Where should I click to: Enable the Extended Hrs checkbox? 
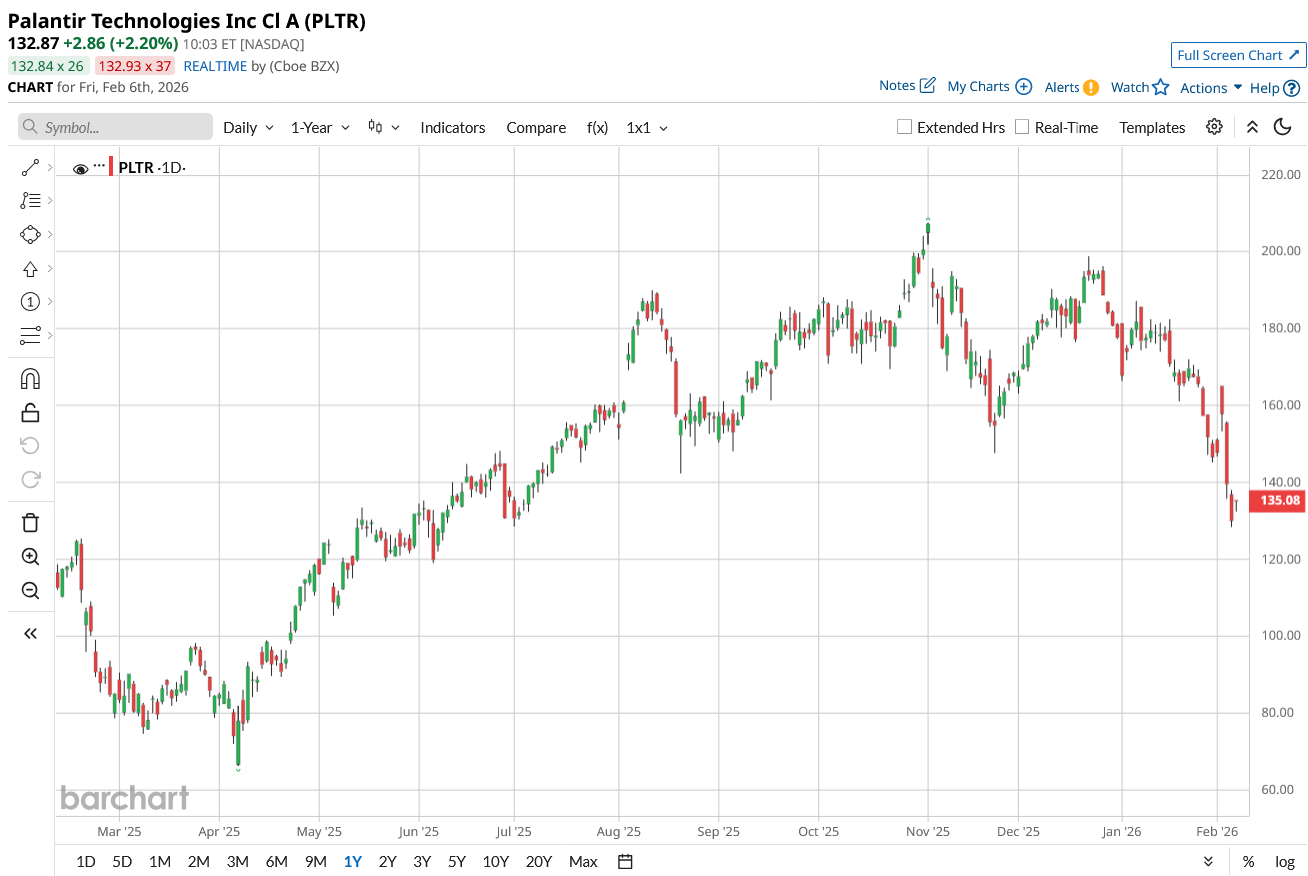905,127
